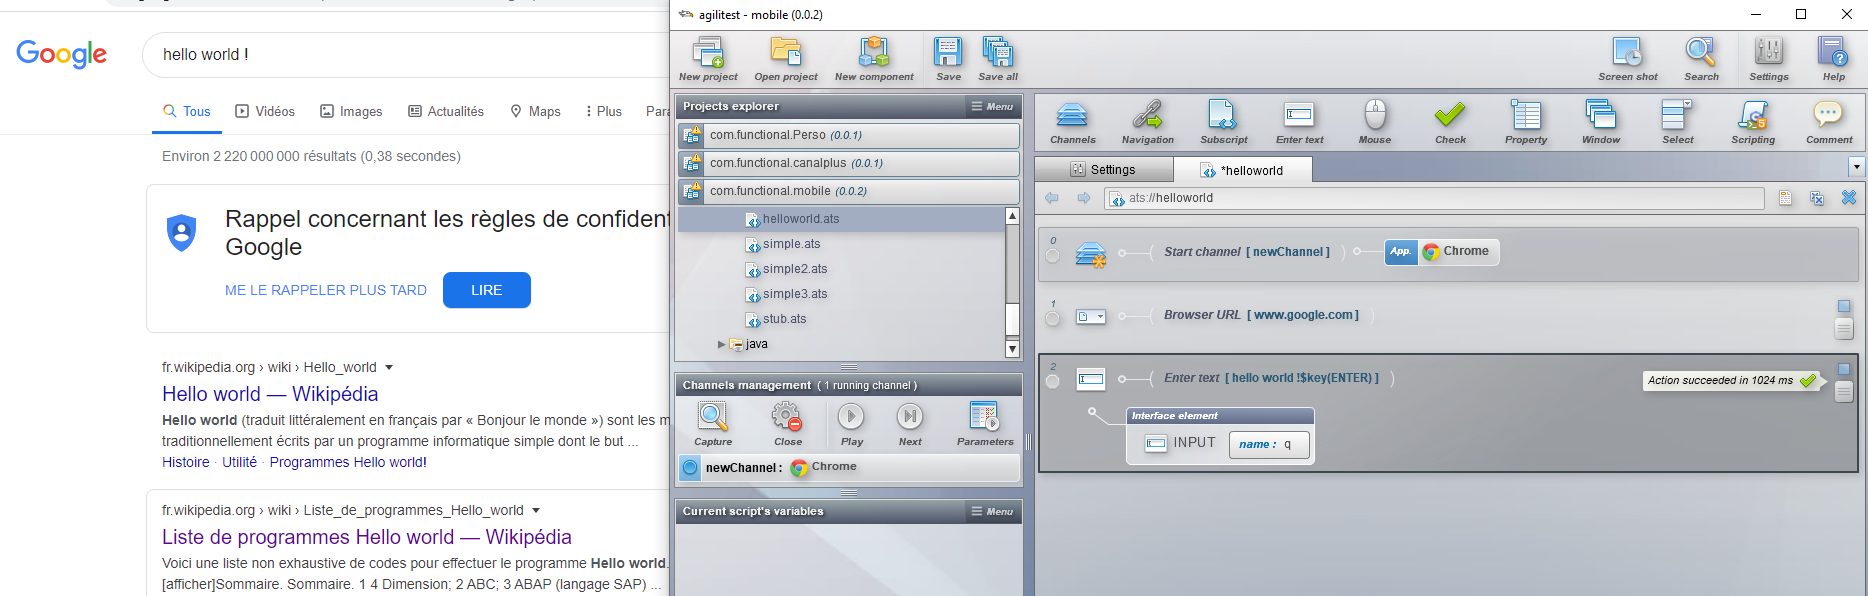This screenshot has width=1868, height=596.
Task: Create a new project in agilitest
Action: pos(708,59)
